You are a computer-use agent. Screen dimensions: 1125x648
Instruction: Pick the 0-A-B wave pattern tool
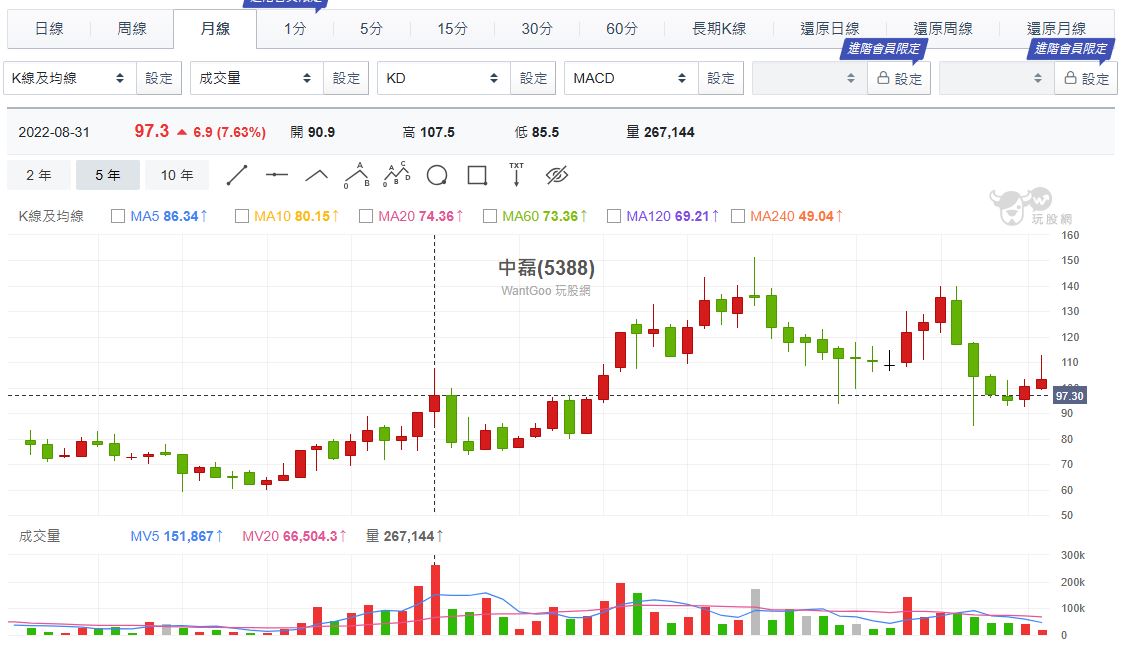[x=357, y=176]
